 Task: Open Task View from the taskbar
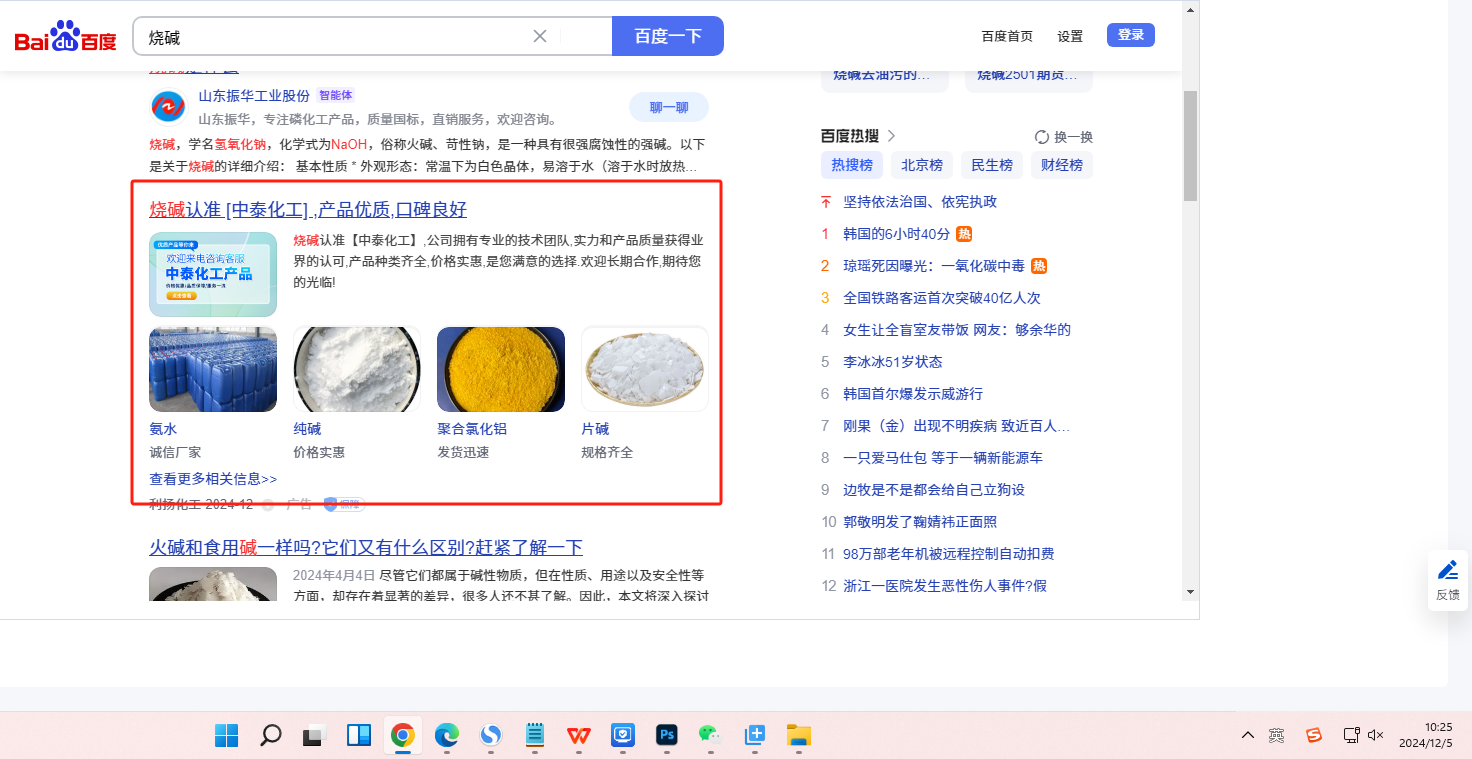point(315,735)
